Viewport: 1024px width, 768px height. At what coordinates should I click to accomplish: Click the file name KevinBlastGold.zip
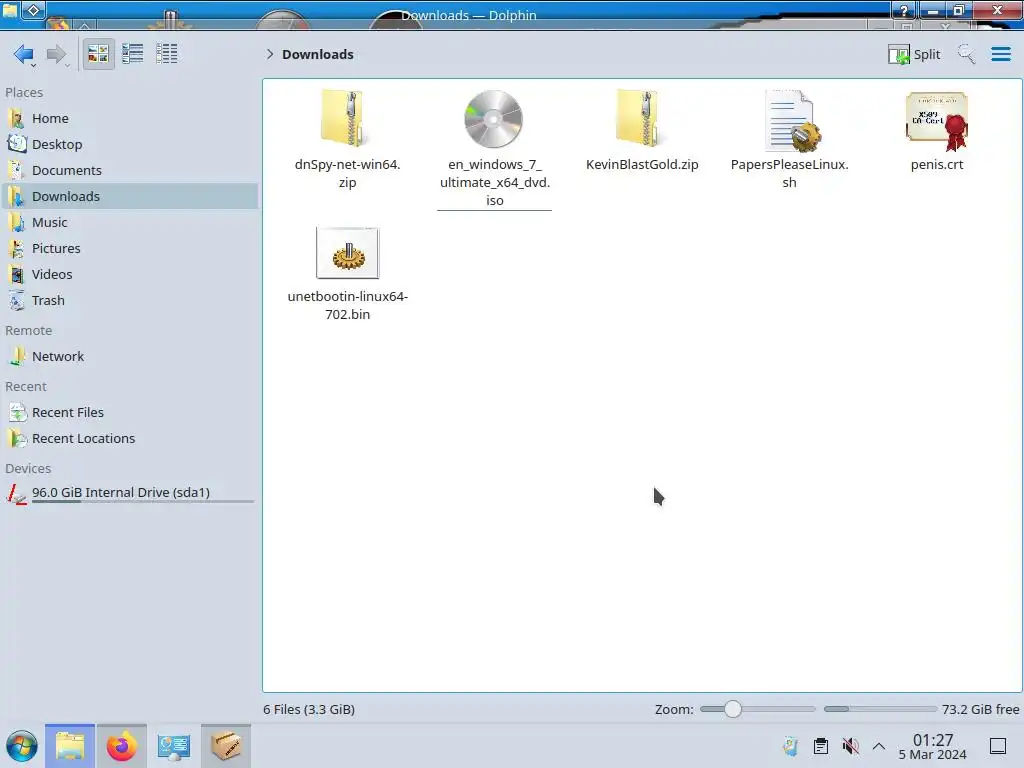642,165
